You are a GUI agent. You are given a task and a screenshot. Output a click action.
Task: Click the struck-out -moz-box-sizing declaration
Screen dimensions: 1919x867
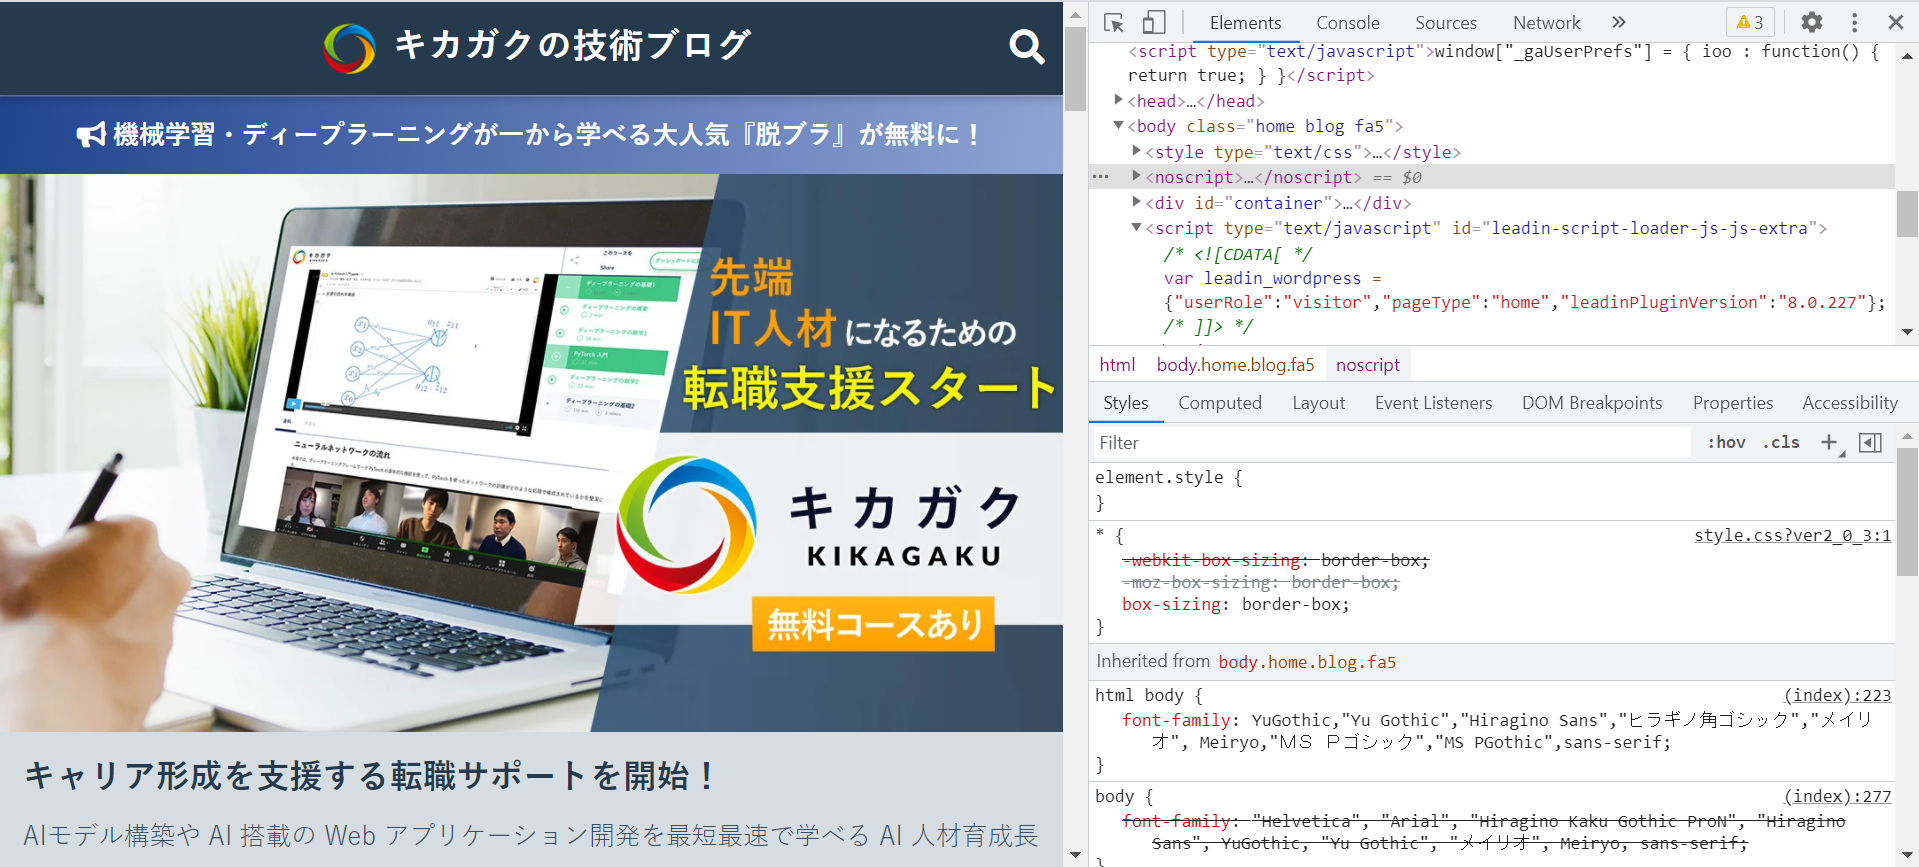1260,583
